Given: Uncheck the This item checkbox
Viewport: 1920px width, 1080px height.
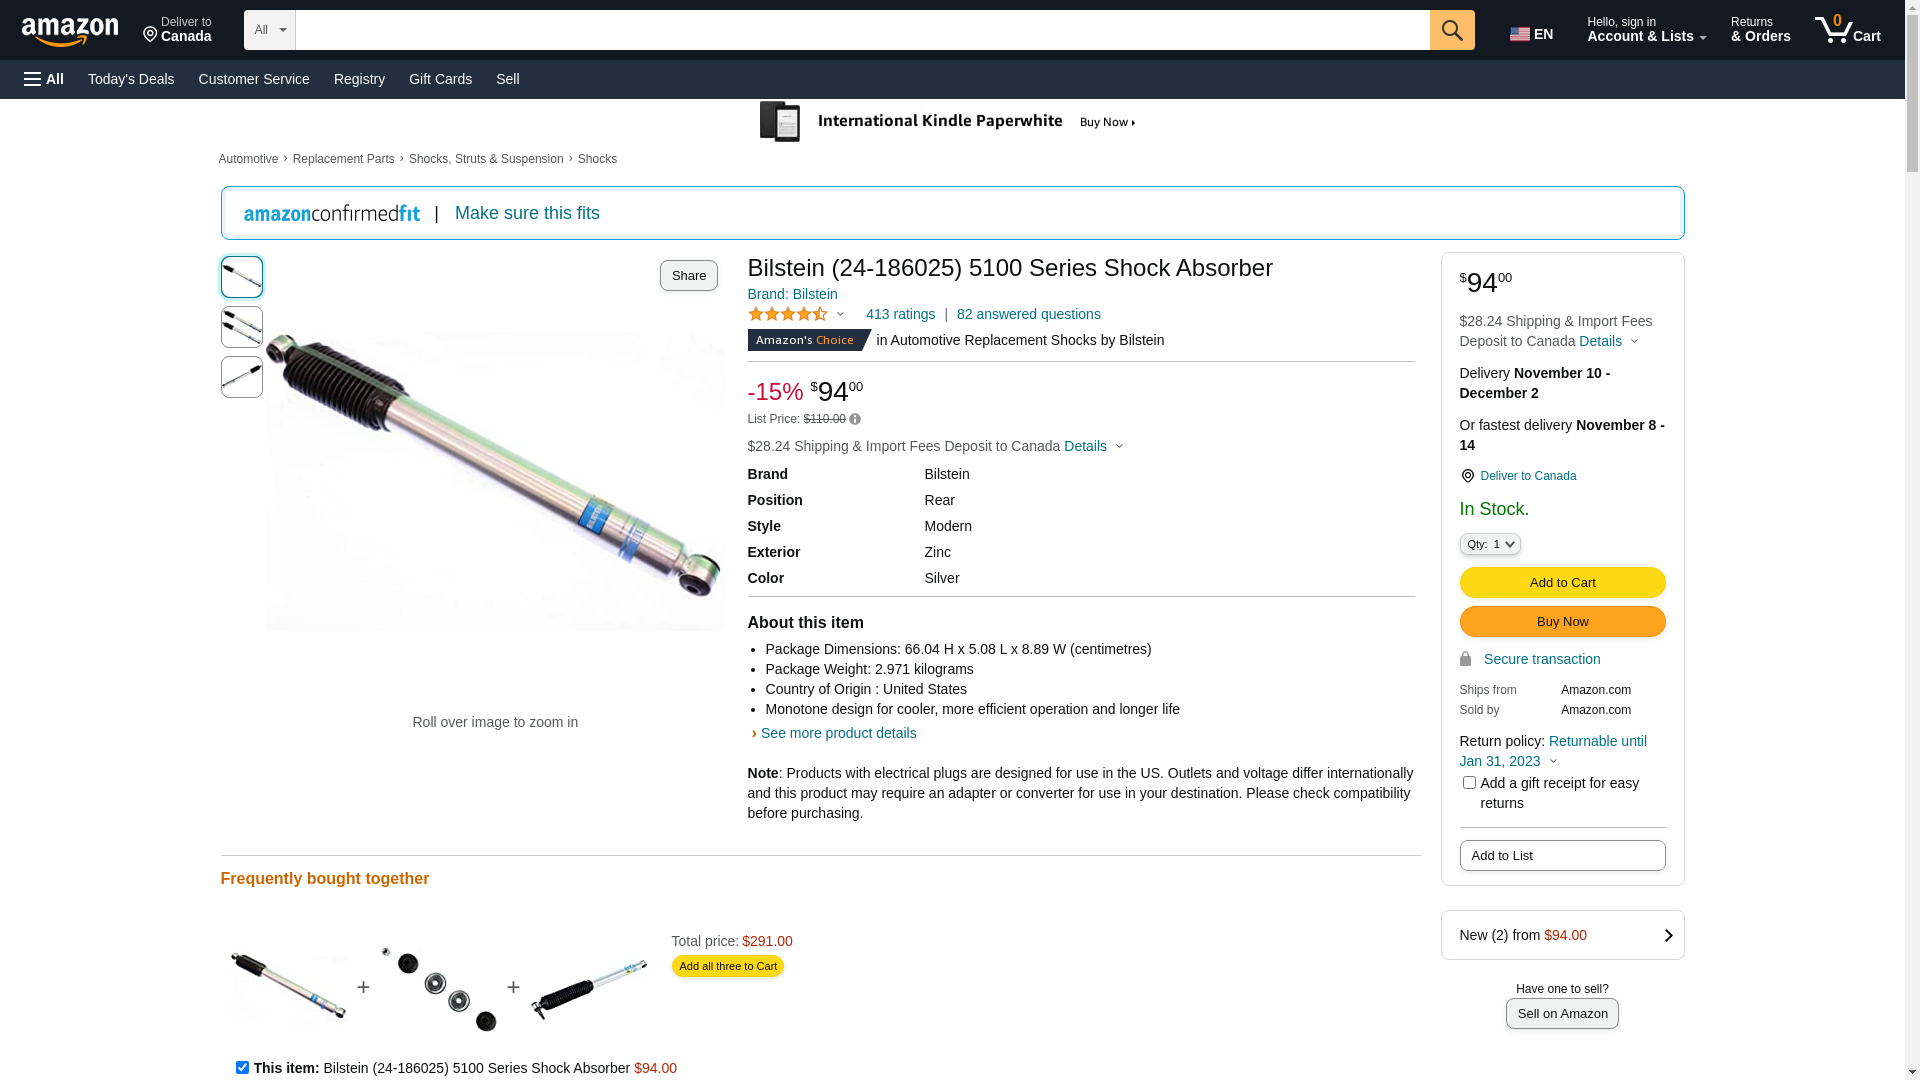Looking at the screenshot, I should coord(242,1067).
